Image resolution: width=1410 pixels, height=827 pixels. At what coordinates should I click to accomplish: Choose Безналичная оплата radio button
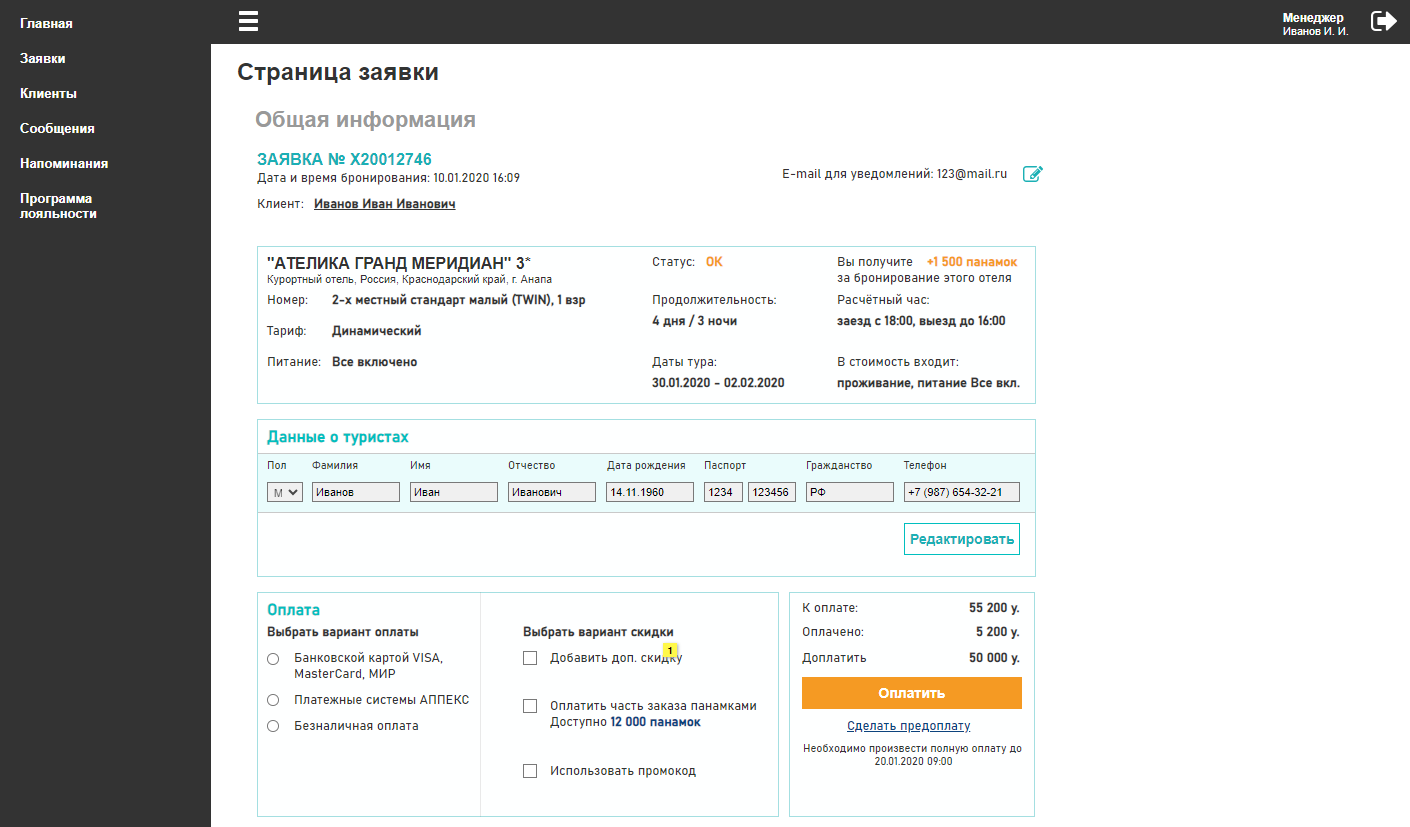273,726
